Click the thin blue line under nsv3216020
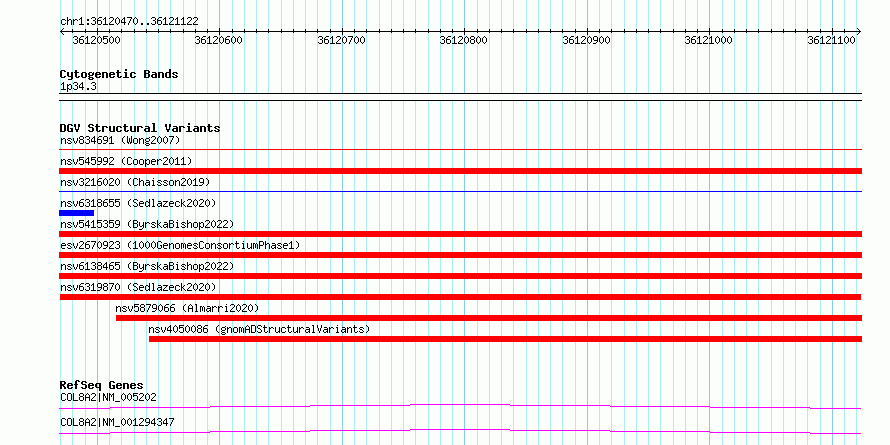Screen dimensions: 890x445 point(460,192)
